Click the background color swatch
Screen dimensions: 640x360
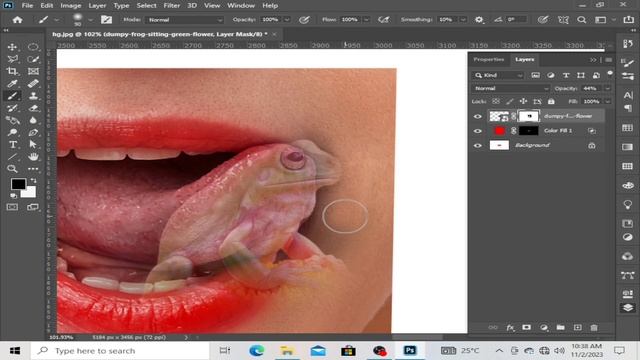click(29, 193)
